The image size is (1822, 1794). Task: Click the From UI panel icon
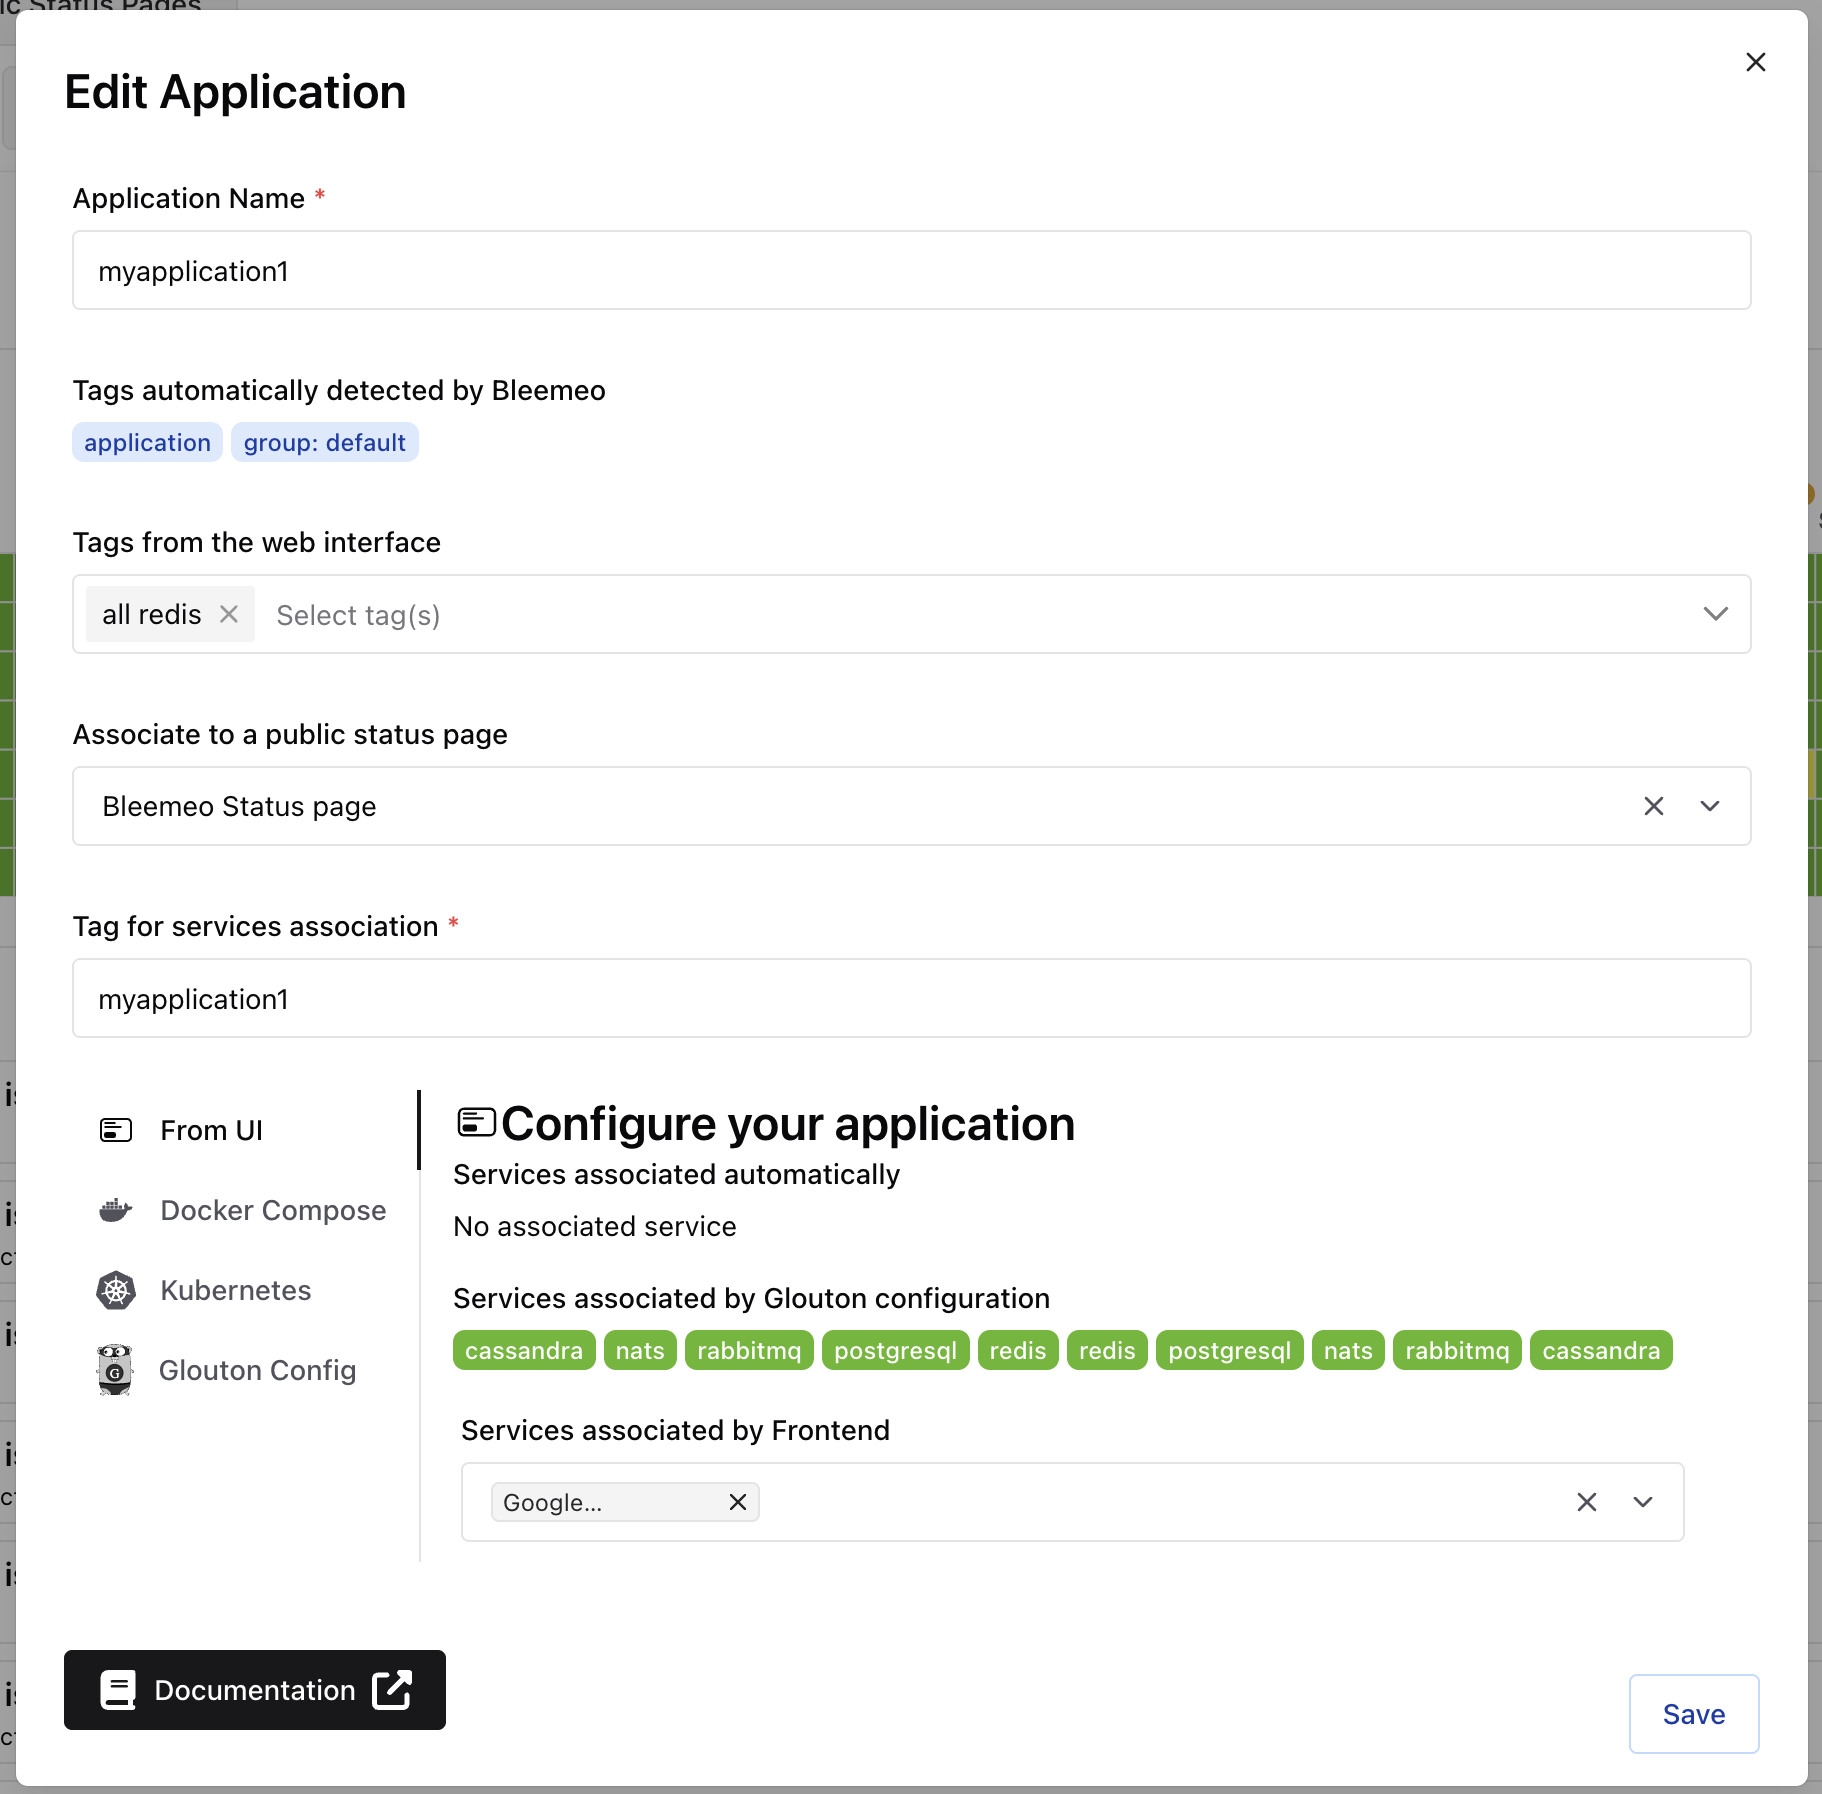(115, 1130)
